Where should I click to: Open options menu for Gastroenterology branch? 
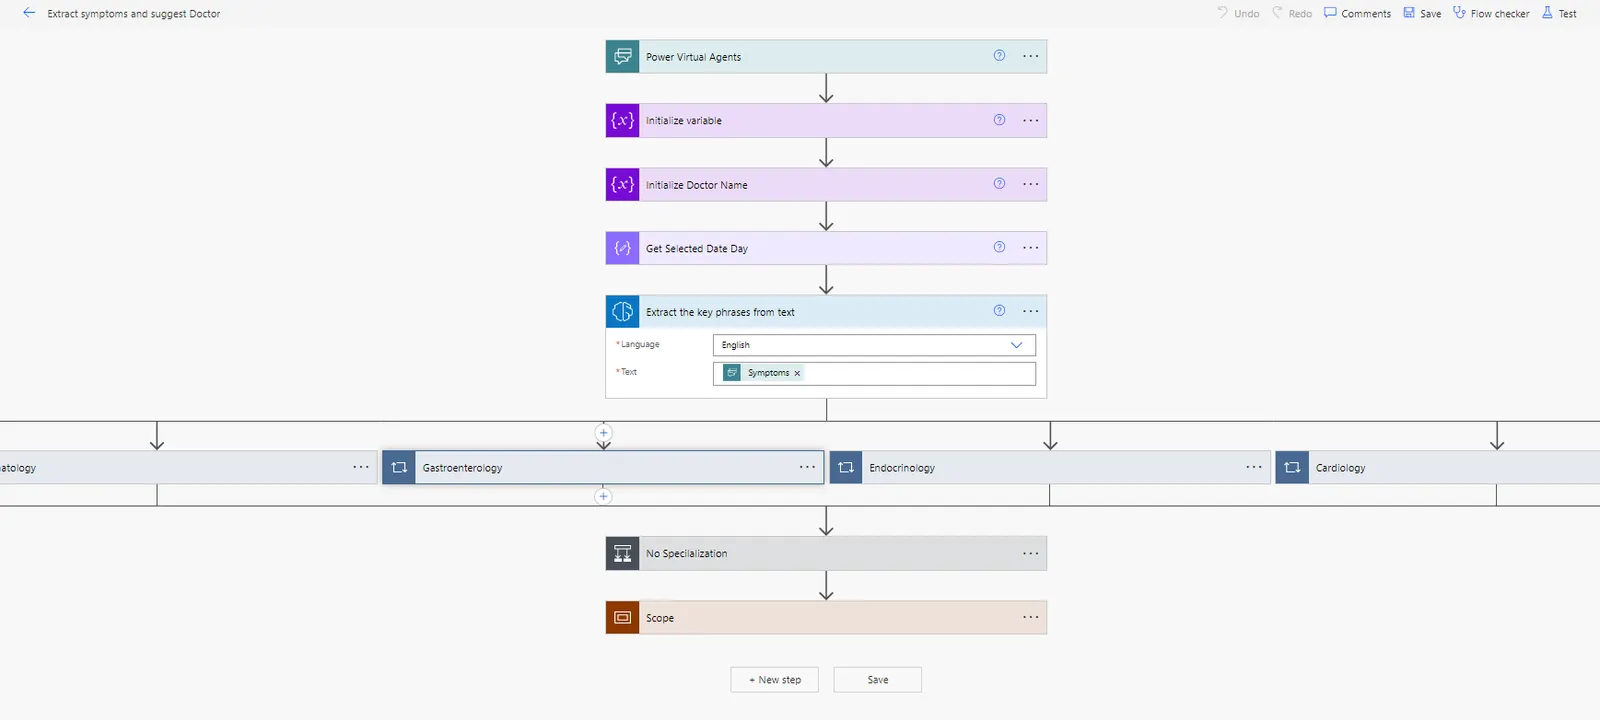click(x=808, y=468)
